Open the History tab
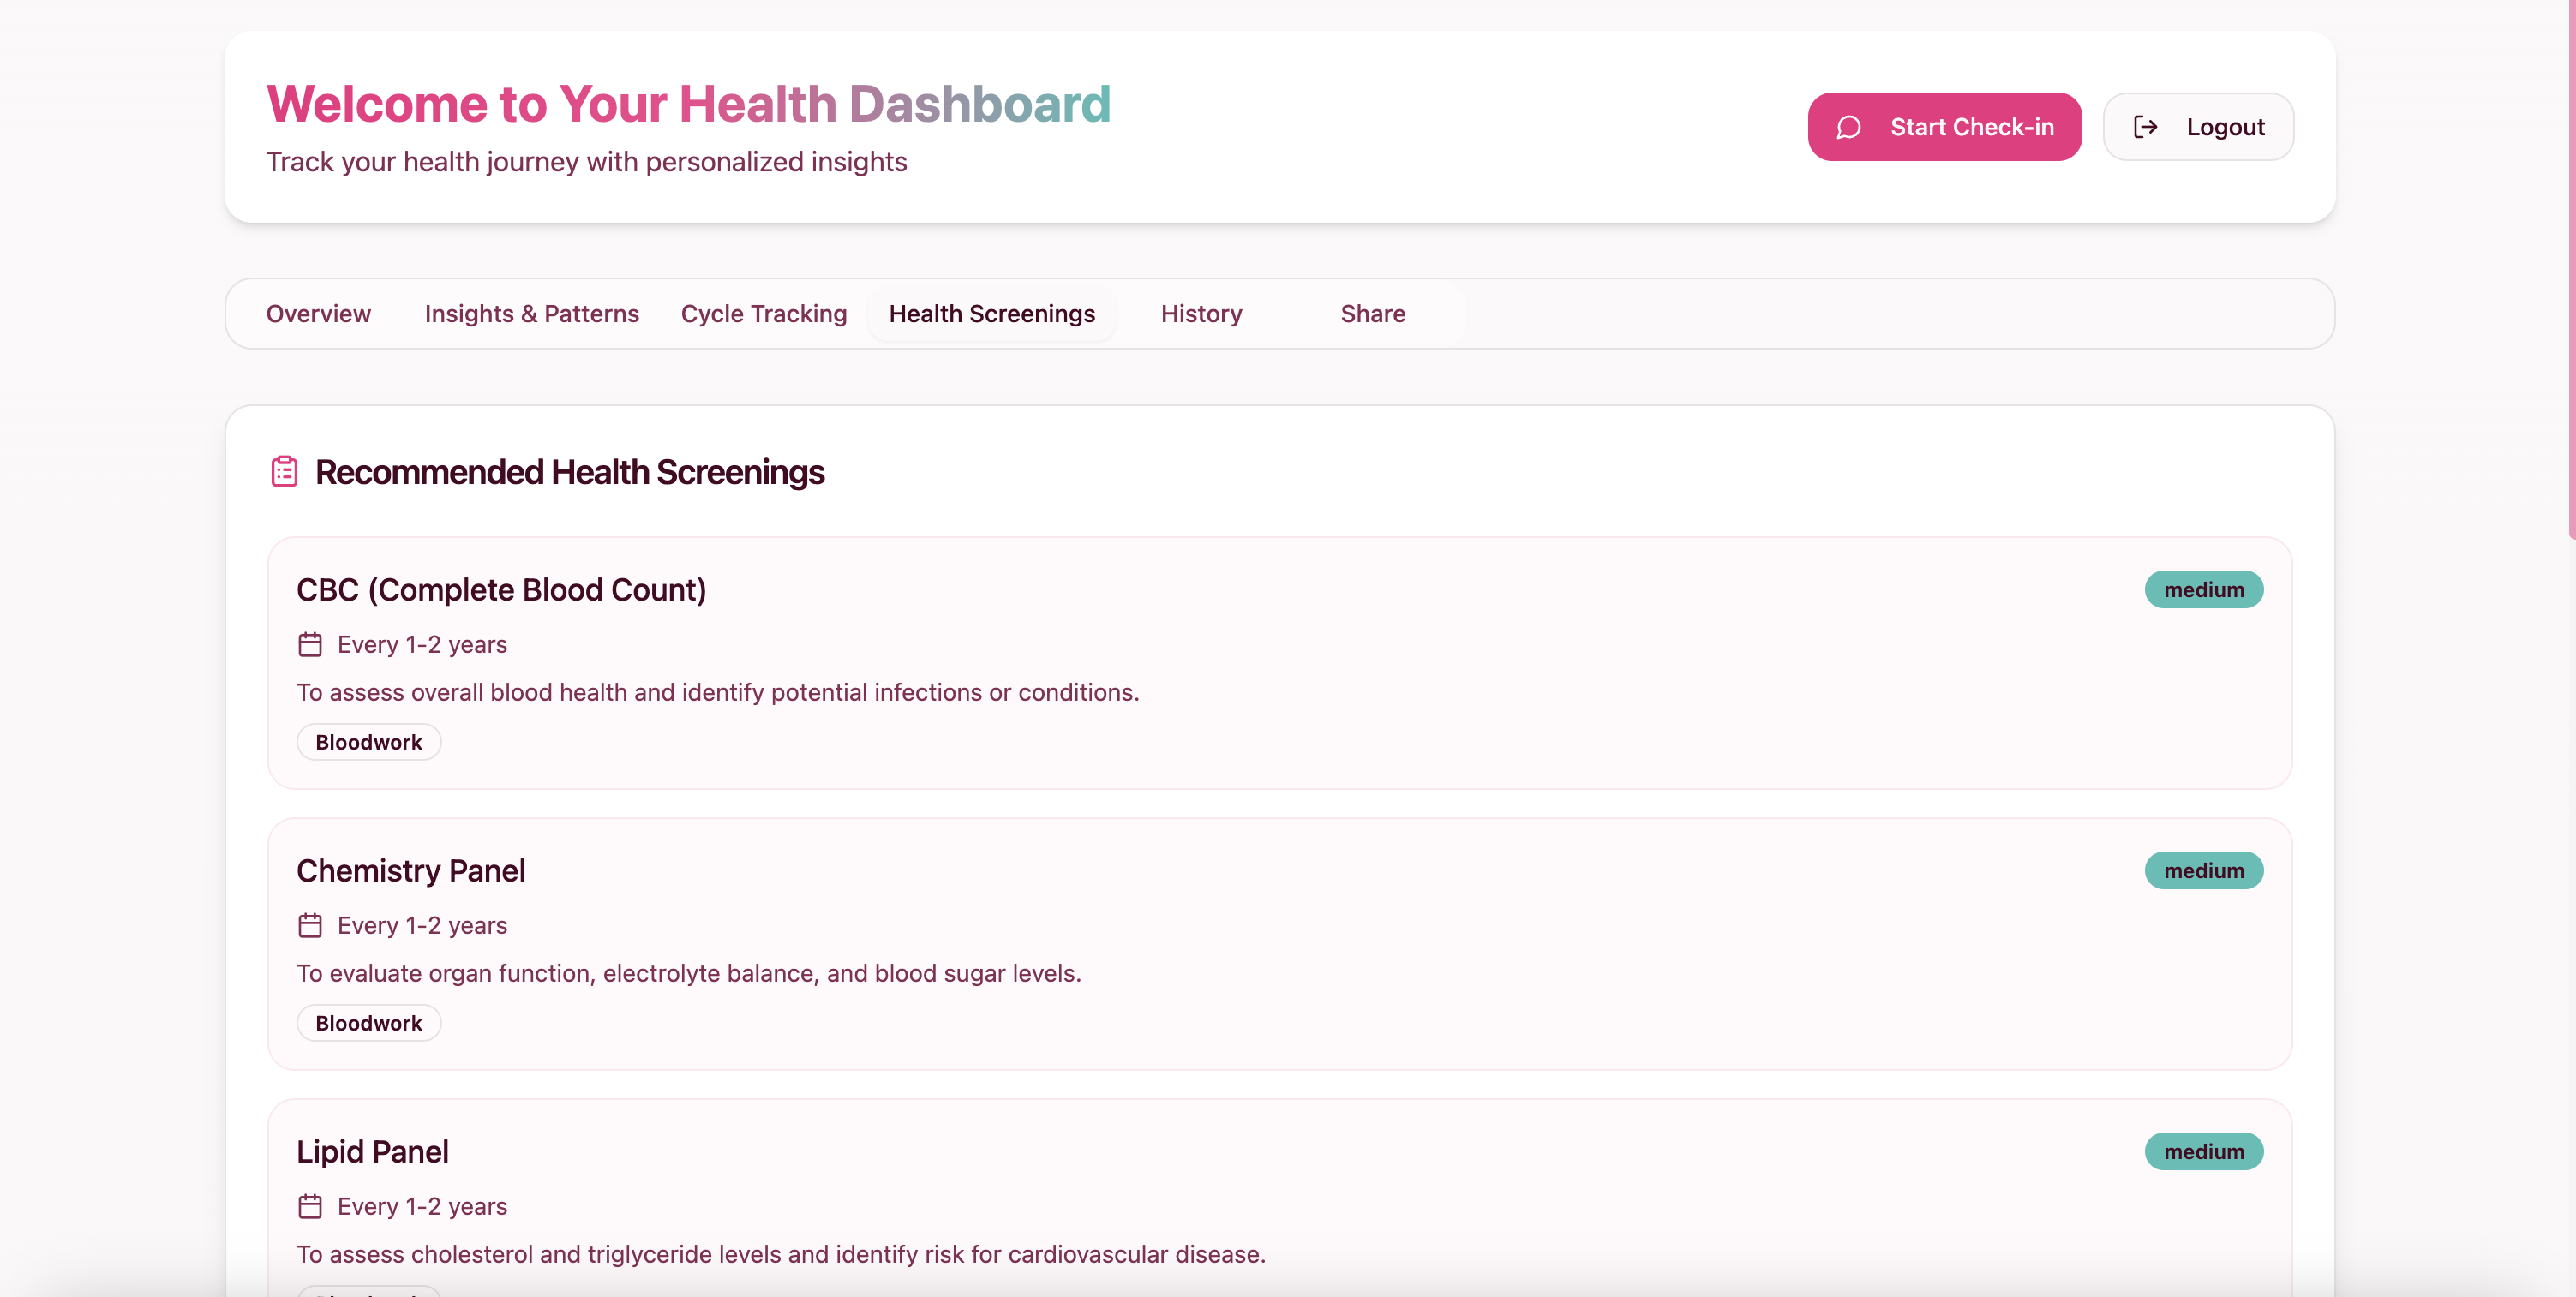 click(1200, 313)
